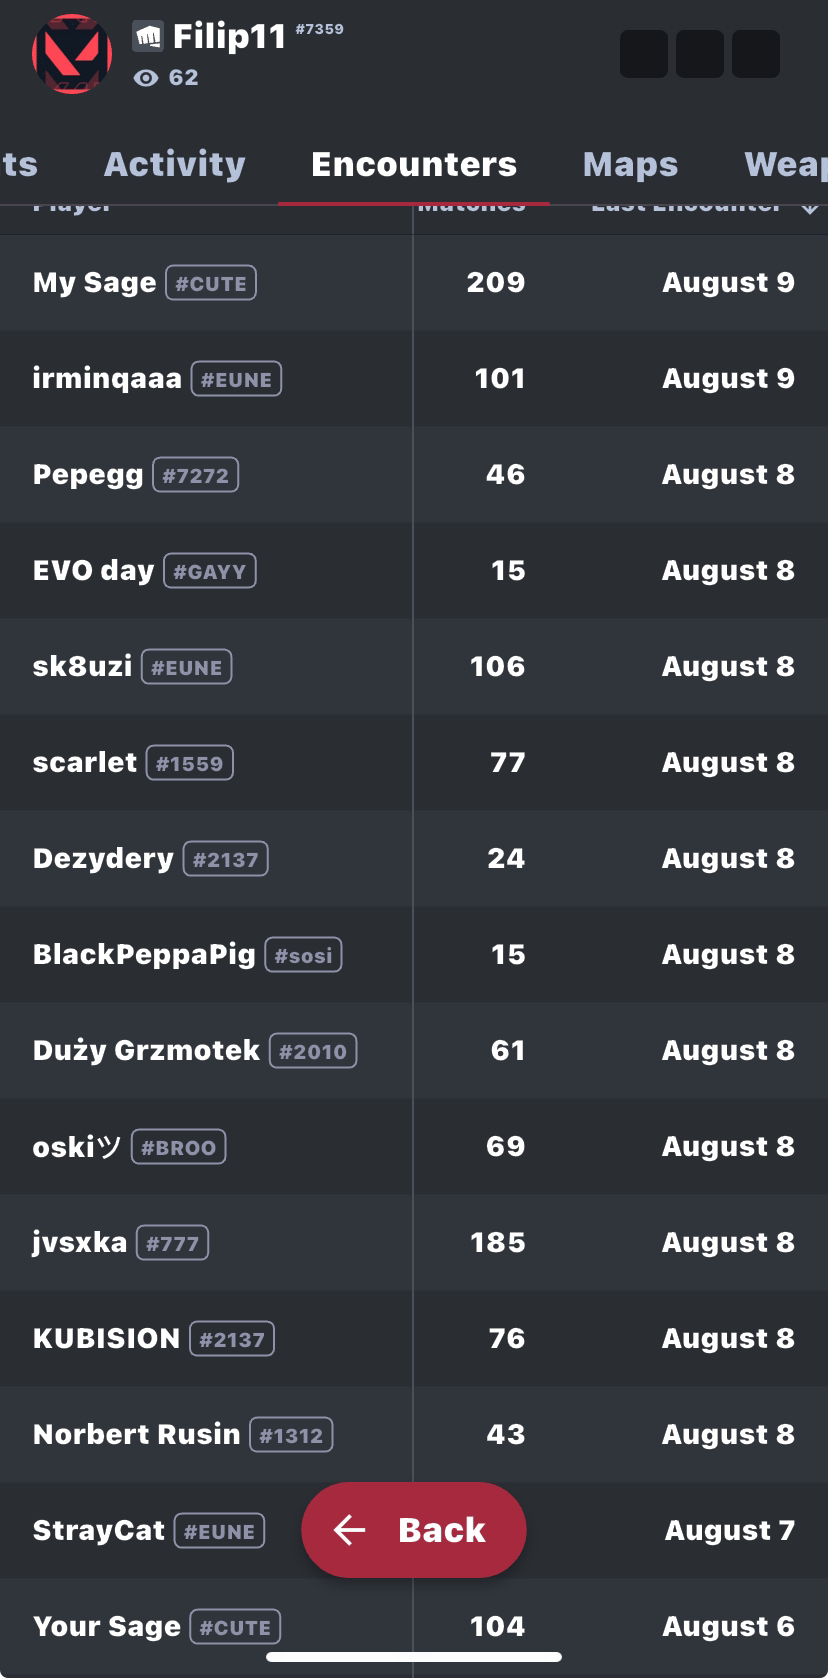828x1678 pixels.
Task: Open Norbert Rusin's encounter entry
Action: click(136, 1434)
